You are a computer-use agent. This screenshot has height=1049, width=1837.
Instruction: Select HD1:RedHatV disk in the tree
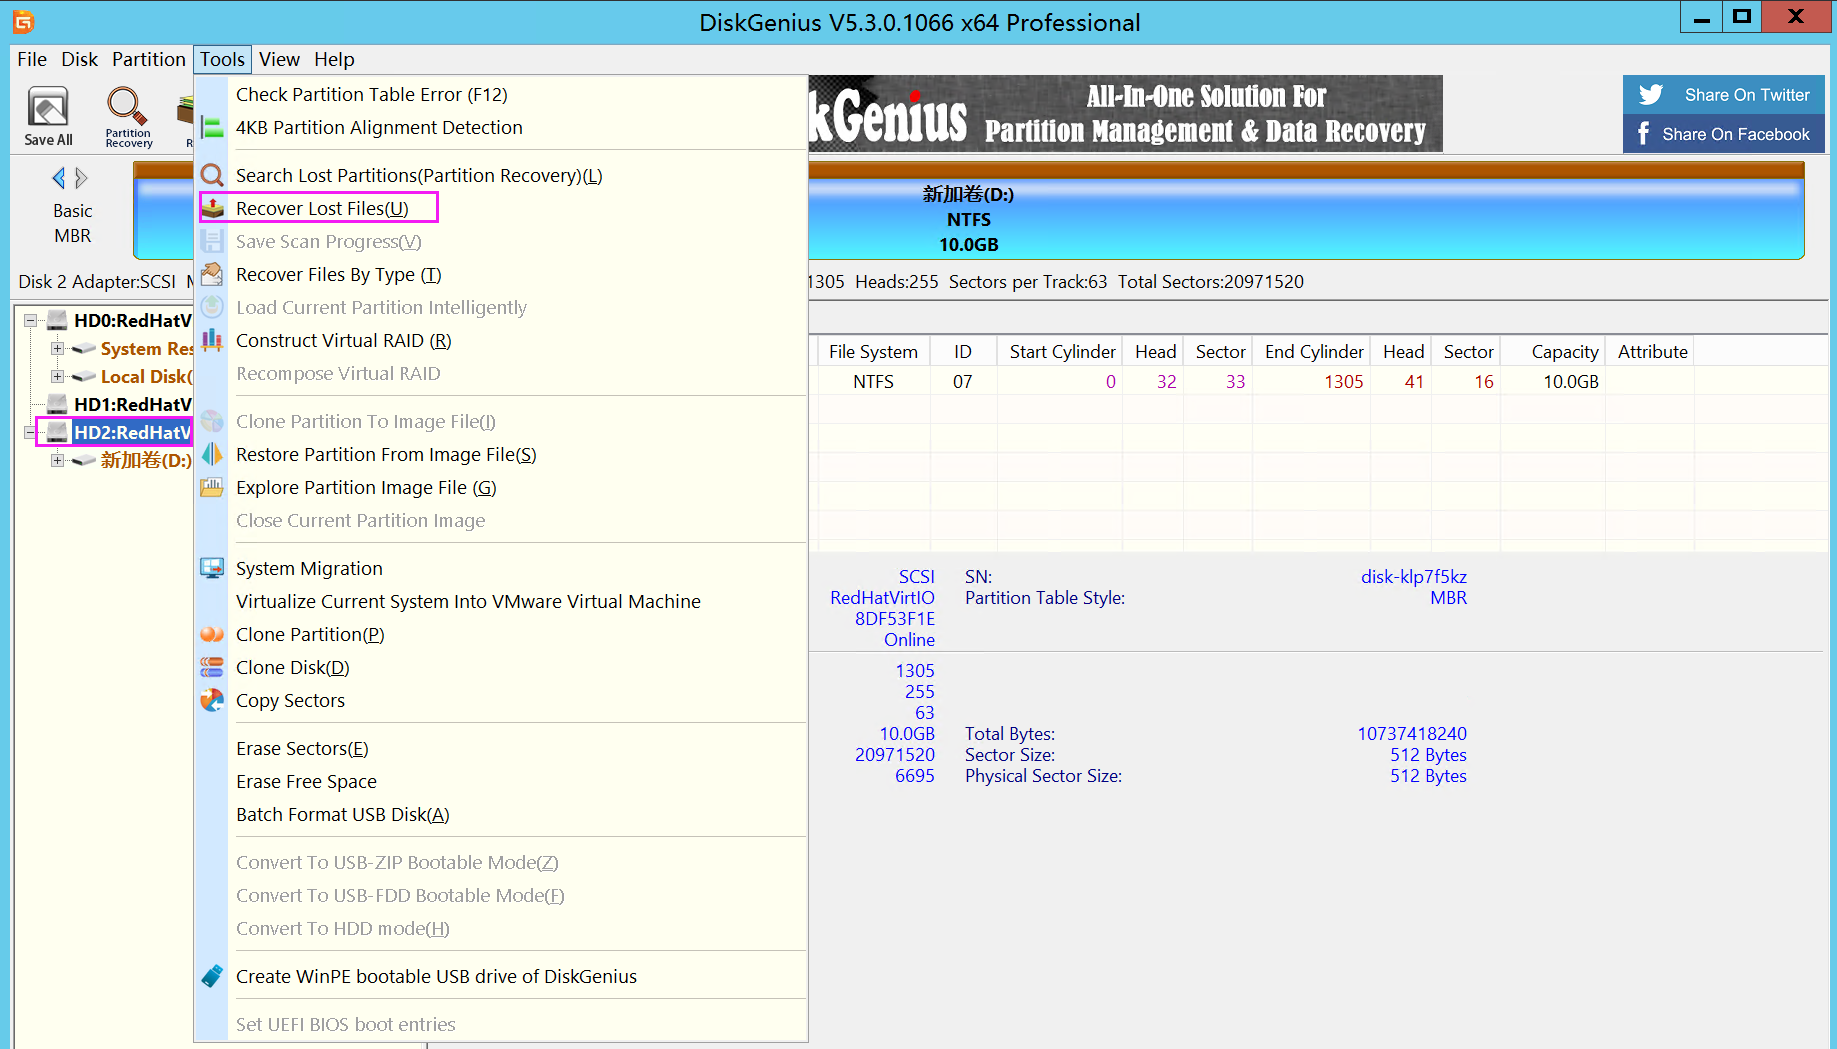[133, 405]
